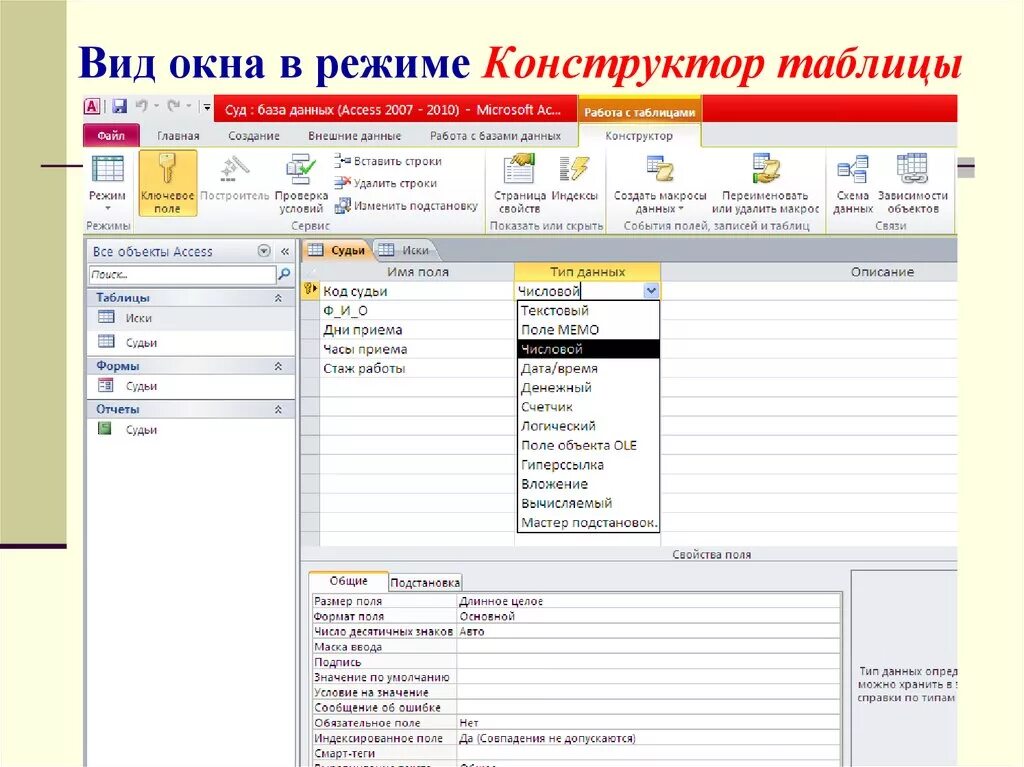Image resolution: width=1024 pixels, height=767 pixels.
Task: Select the Ф_И_О field name cell
Action: [417, 311]
